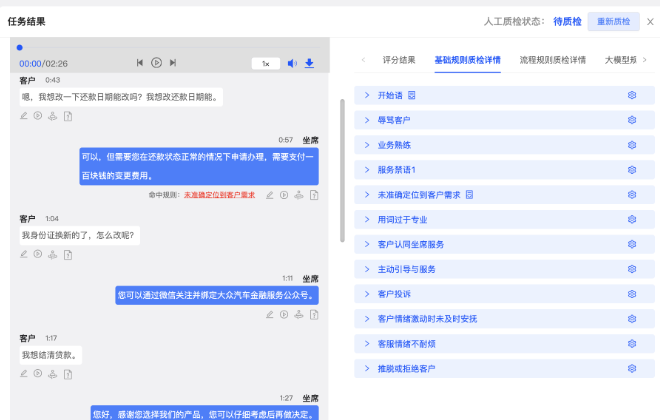The width and height of the screenshot is (660, 420).
Task: Open the 1x playback speed selector
Action: pyautogui.click(x=265, y=63)
